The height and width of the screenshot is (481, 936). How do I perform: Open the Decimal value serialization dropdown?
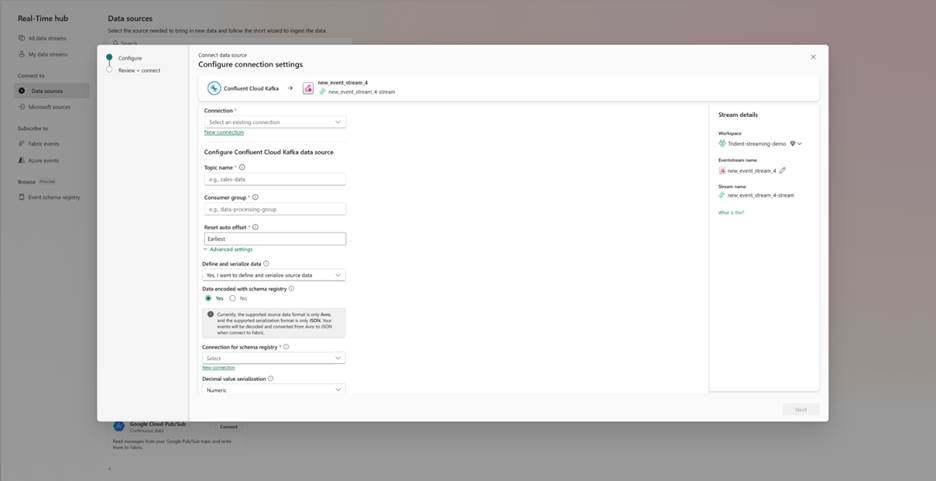tap(273, 390)
